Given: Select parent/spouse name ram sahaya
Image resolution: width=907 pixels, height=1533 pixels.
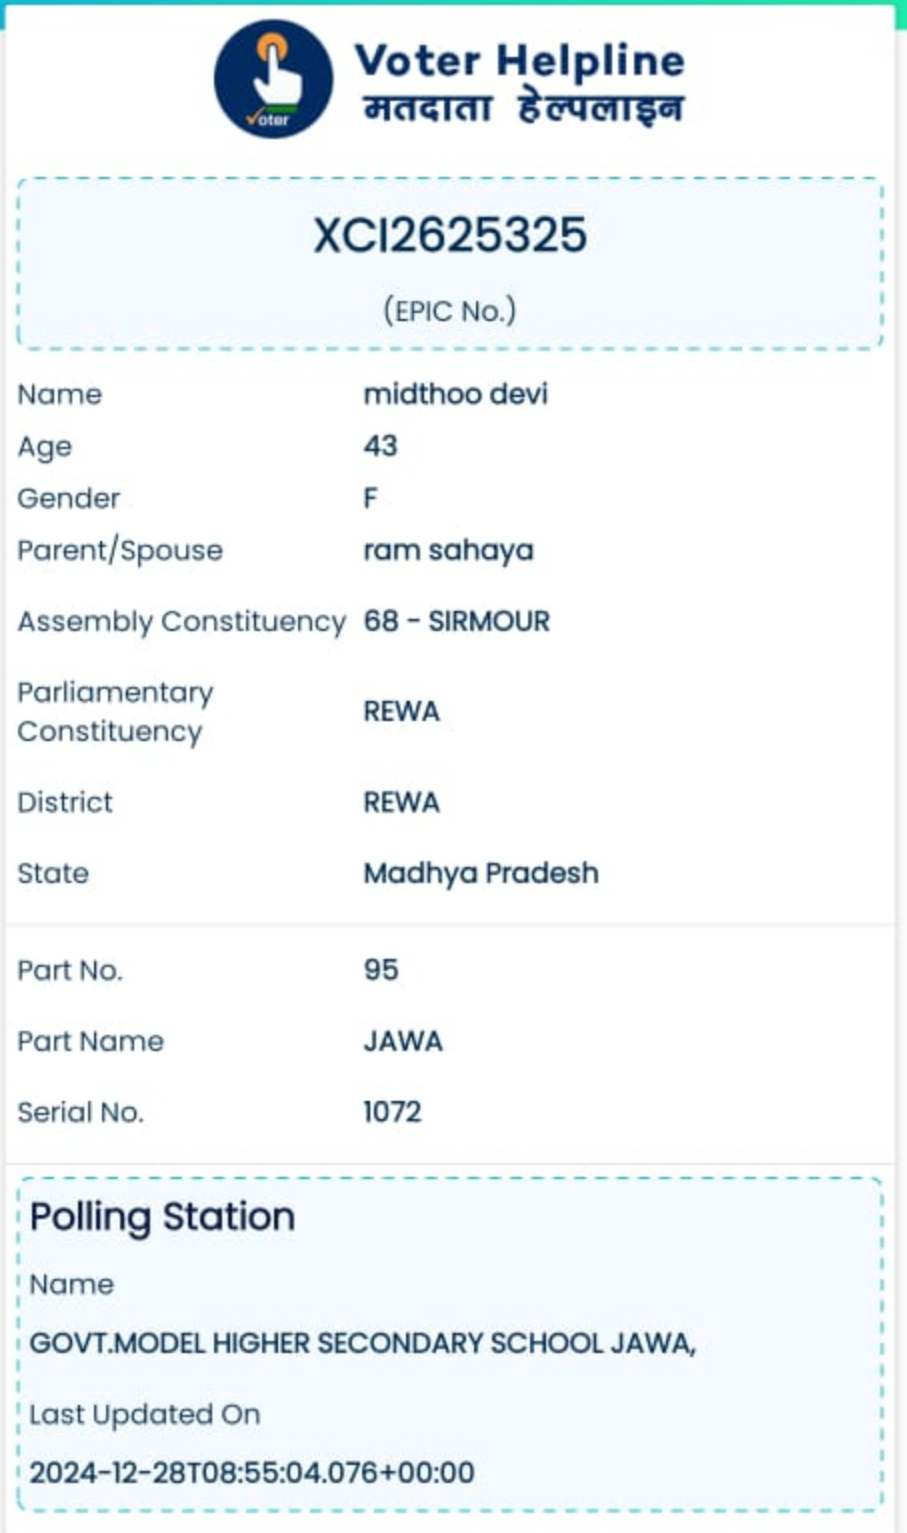Looking at the screenshot, I should 448,550.
